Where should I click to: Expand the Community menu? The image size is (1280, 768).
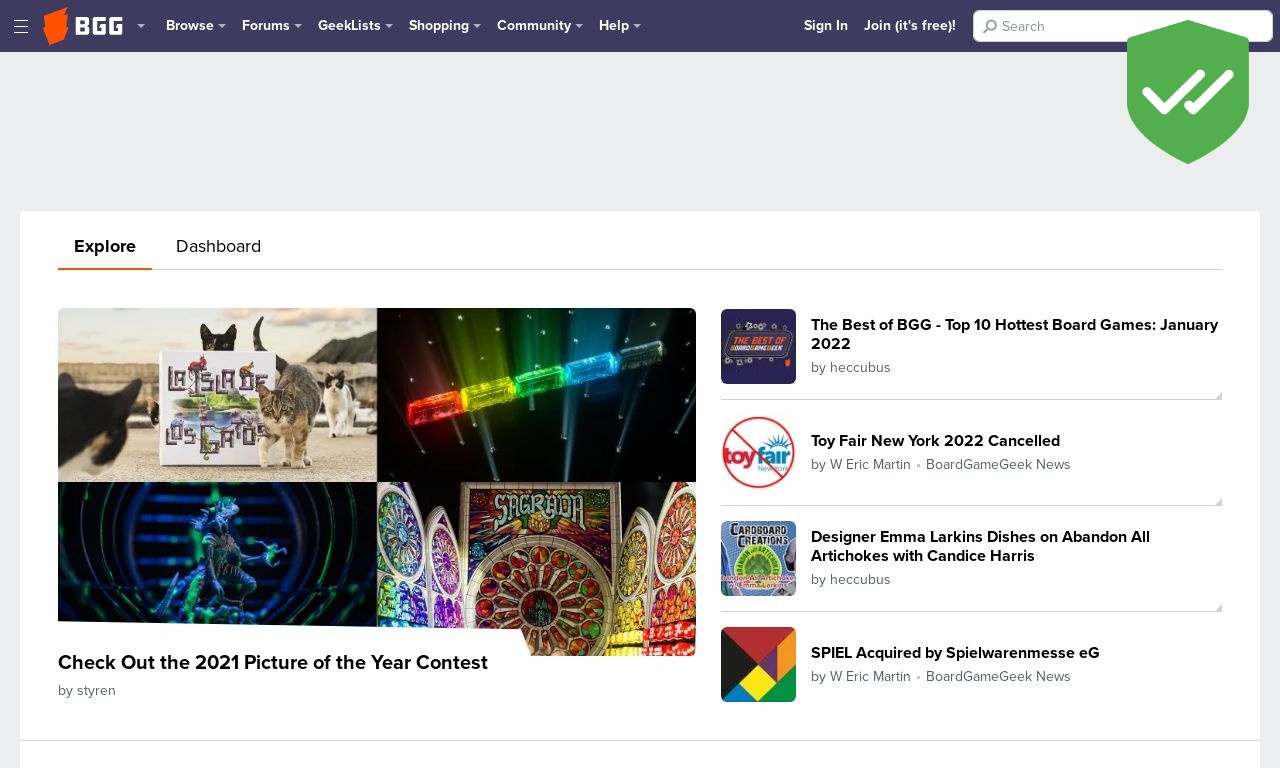pyautogui.click(x=540, y=26)
